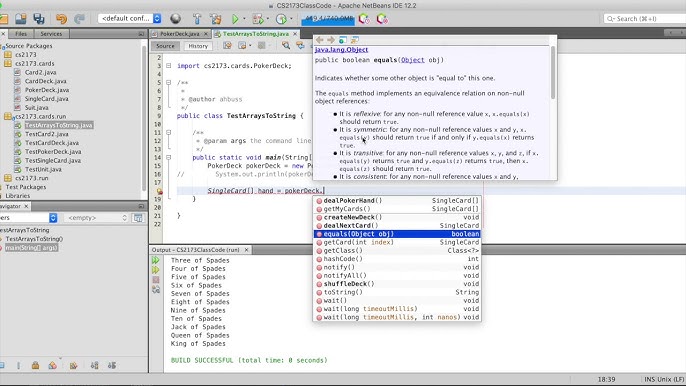Click the Run Project green play icon
Image resolution: width=686 pixels, height=386 pixels.
235,19
